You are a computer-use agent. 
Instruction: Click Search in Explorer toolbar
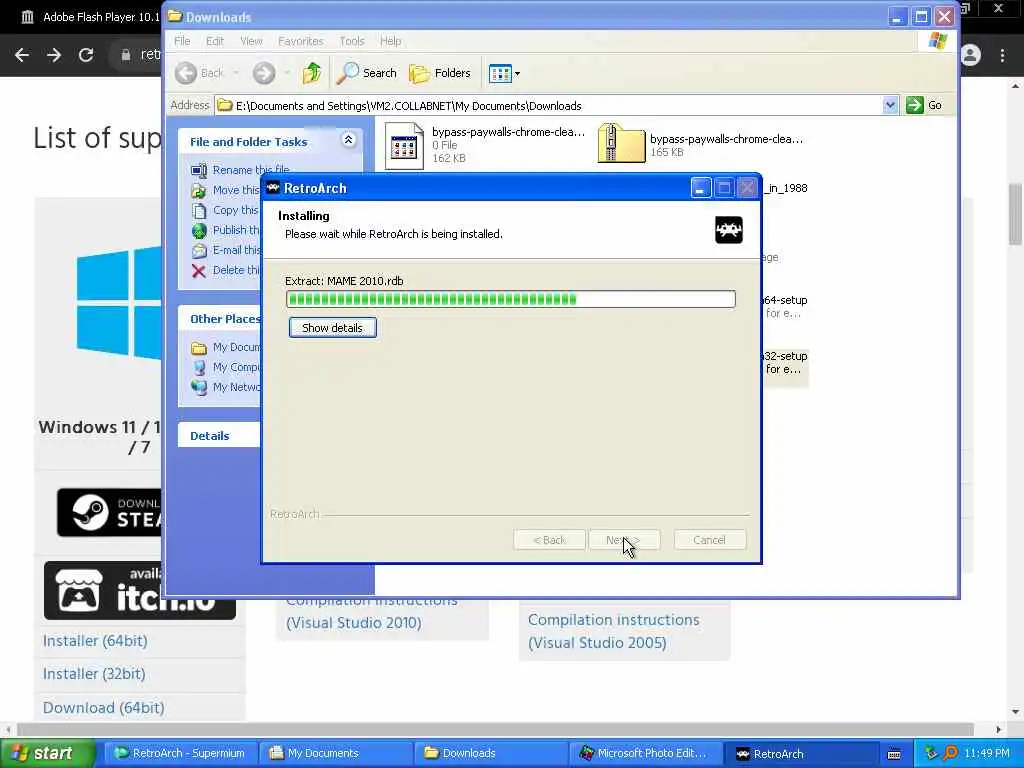click(x=366, y=73)
